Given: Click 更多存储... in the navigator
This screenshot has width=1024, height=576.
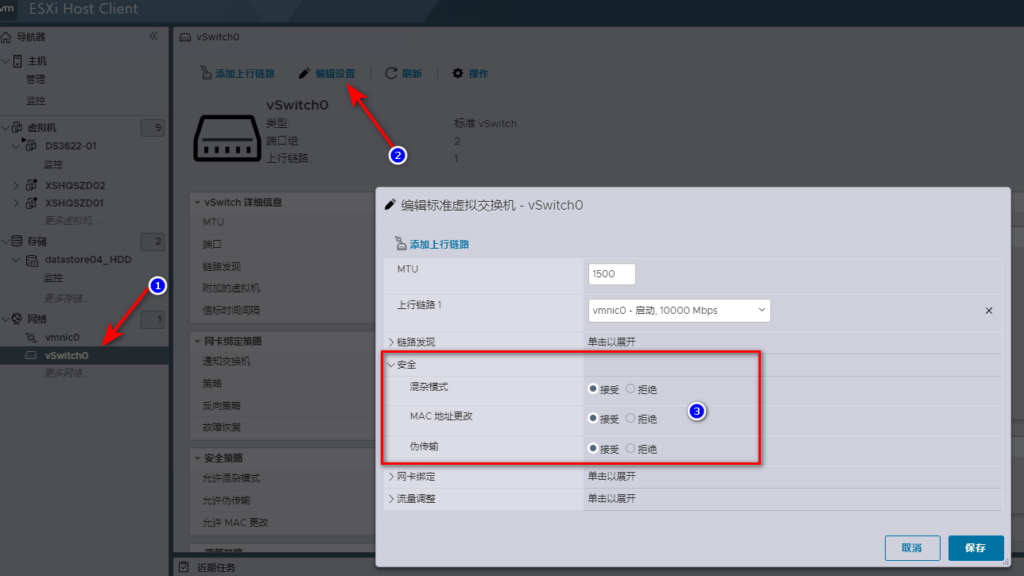Looking at the screenshot, I should point(67,298).
